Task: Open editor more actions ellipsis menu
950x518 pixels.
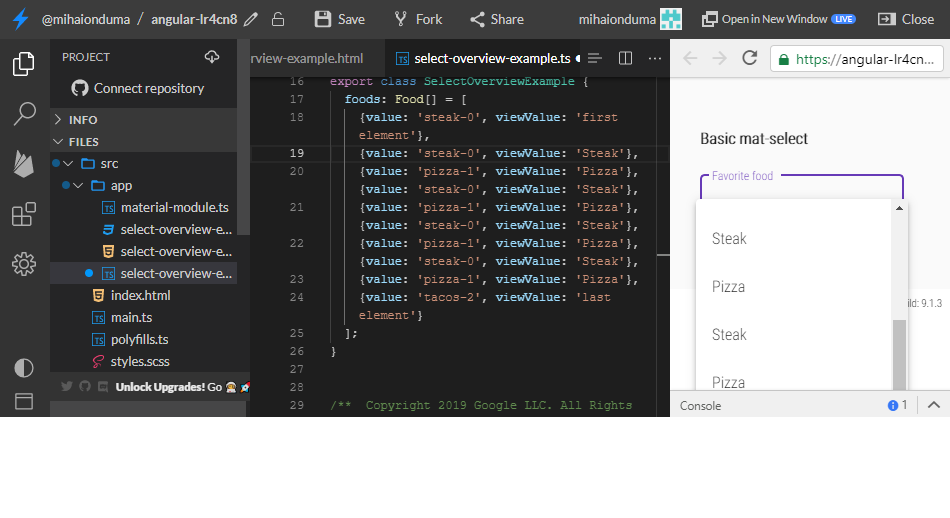Action: (x=655, y=58)
